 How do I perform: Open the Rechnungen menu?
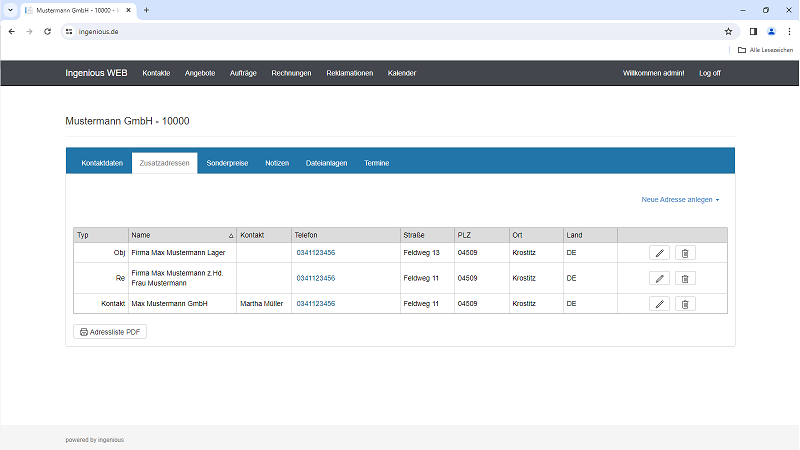tap(291, 73)
